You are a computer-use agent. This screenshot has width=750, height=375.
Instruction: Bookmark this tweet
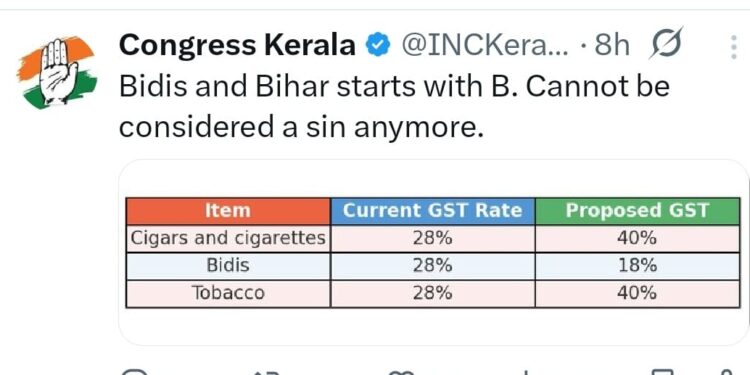pos(664,372)
